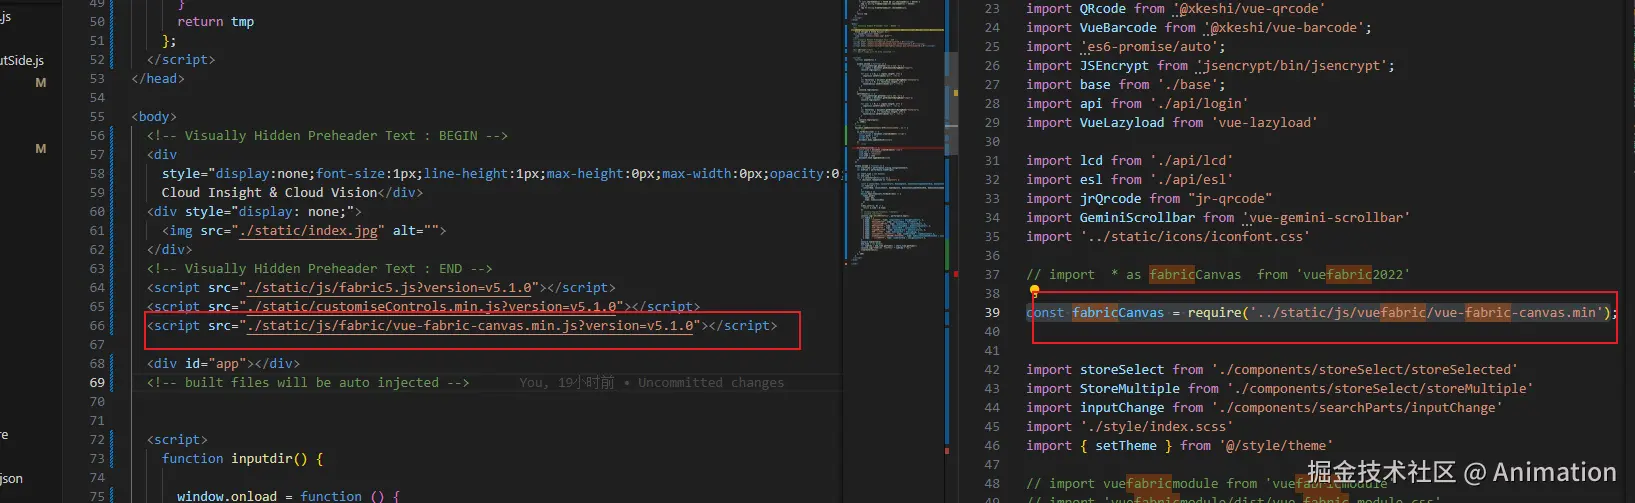Click the 'import esl' line
The width and height of the screenshot is (1635, 503).
[x=1130, y=180]
